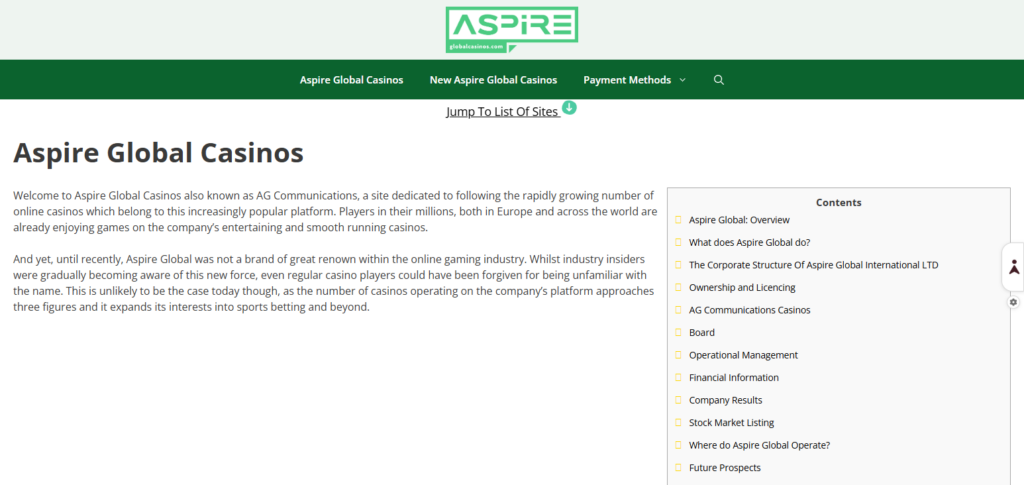Open the Aspire Global Casinos menu item
This screenshot has height=485, width=1024.
point(351,80)
